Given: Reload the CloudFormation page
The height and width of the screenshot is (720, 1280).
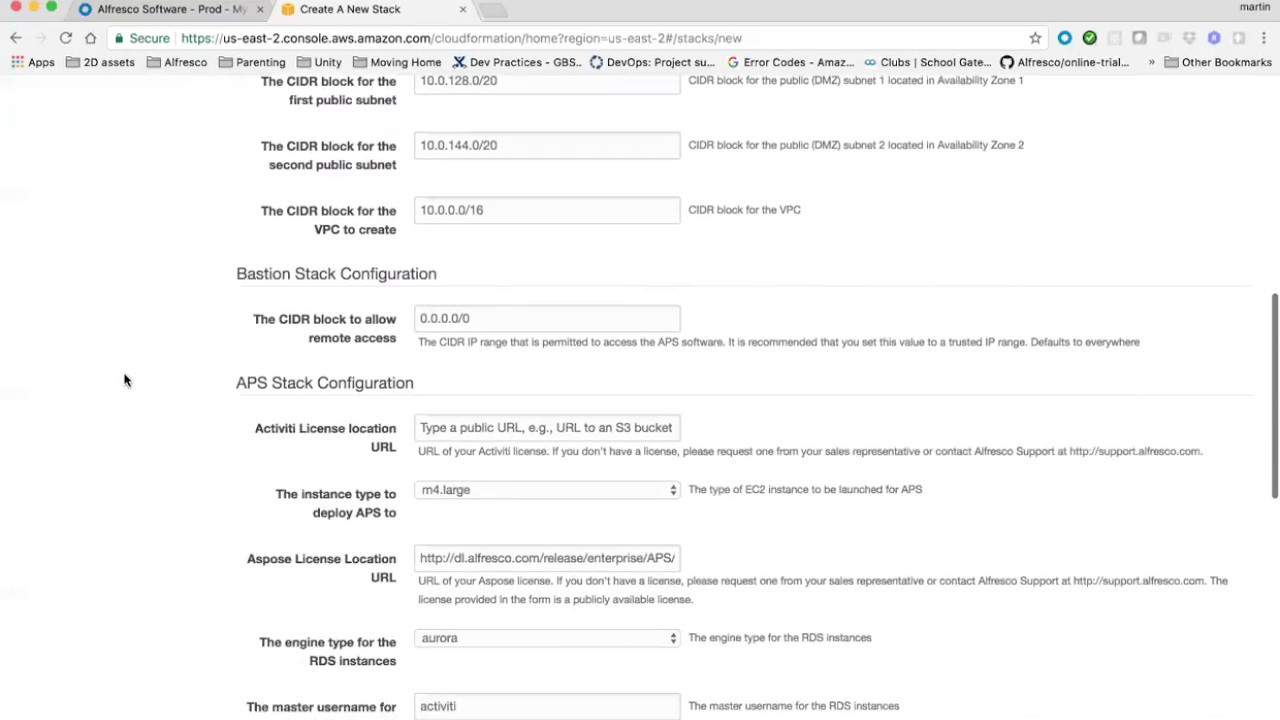Looking at the screenshot, I should (65, 38).
